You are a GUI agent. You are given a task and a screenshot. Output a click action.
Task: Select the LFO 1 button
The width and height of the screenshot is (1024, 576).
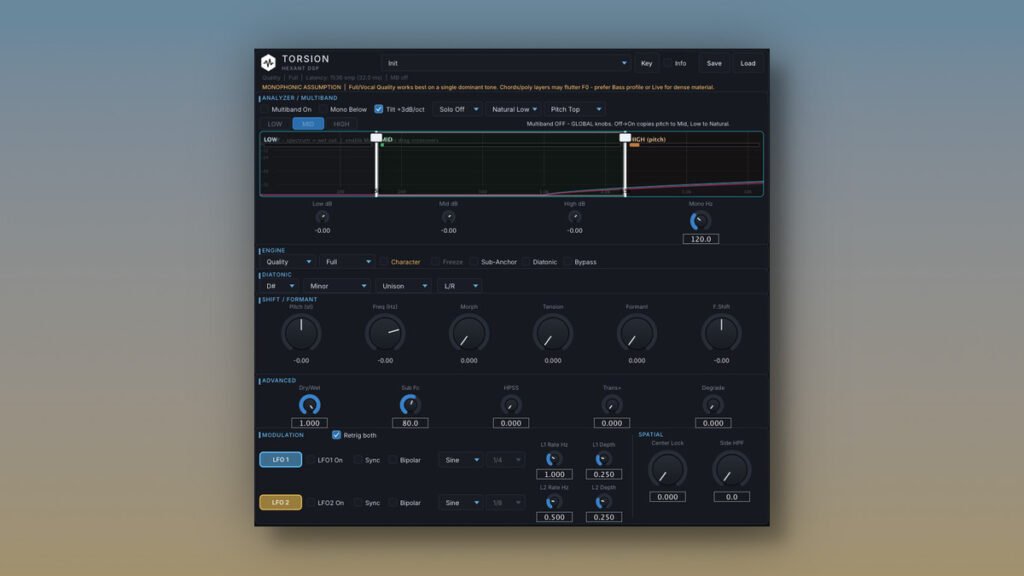point(281,460)
